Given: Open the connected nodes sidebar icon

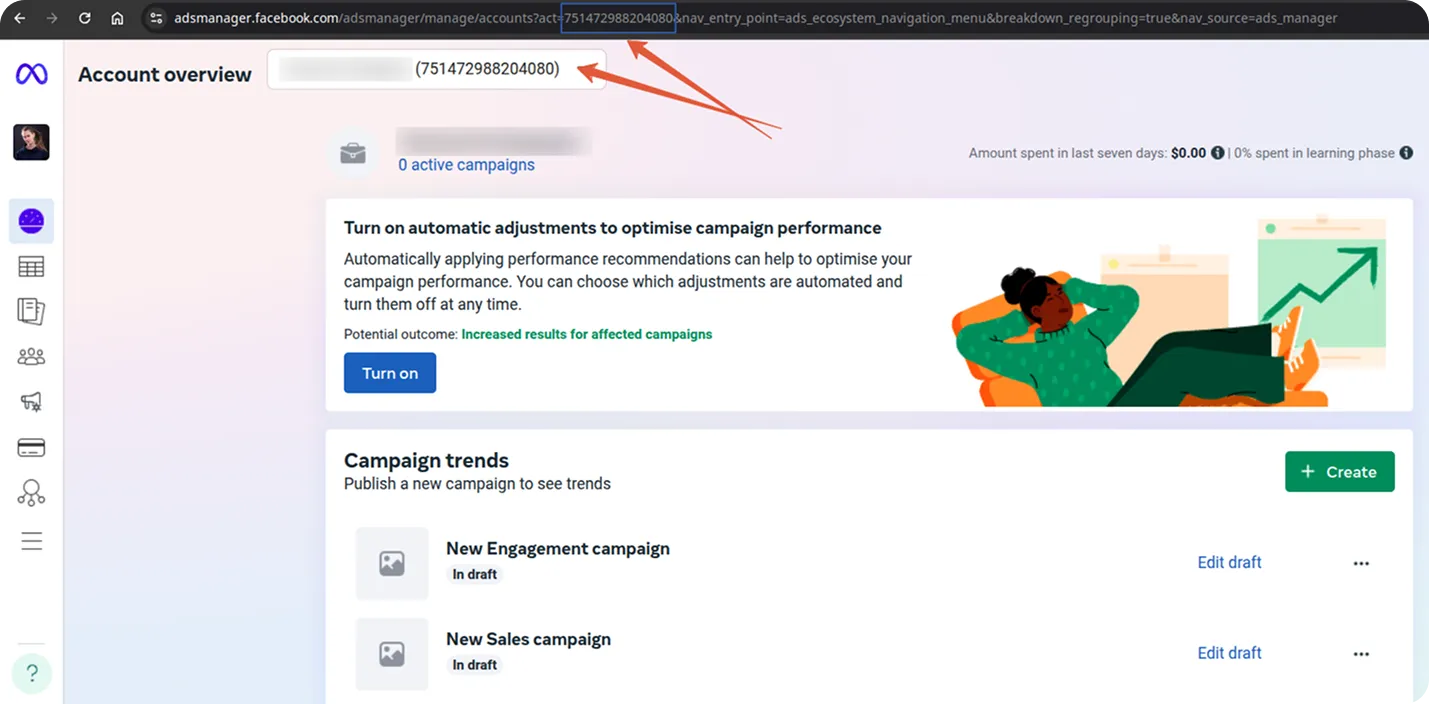Looking at the screenshot, I should point(31,493).
